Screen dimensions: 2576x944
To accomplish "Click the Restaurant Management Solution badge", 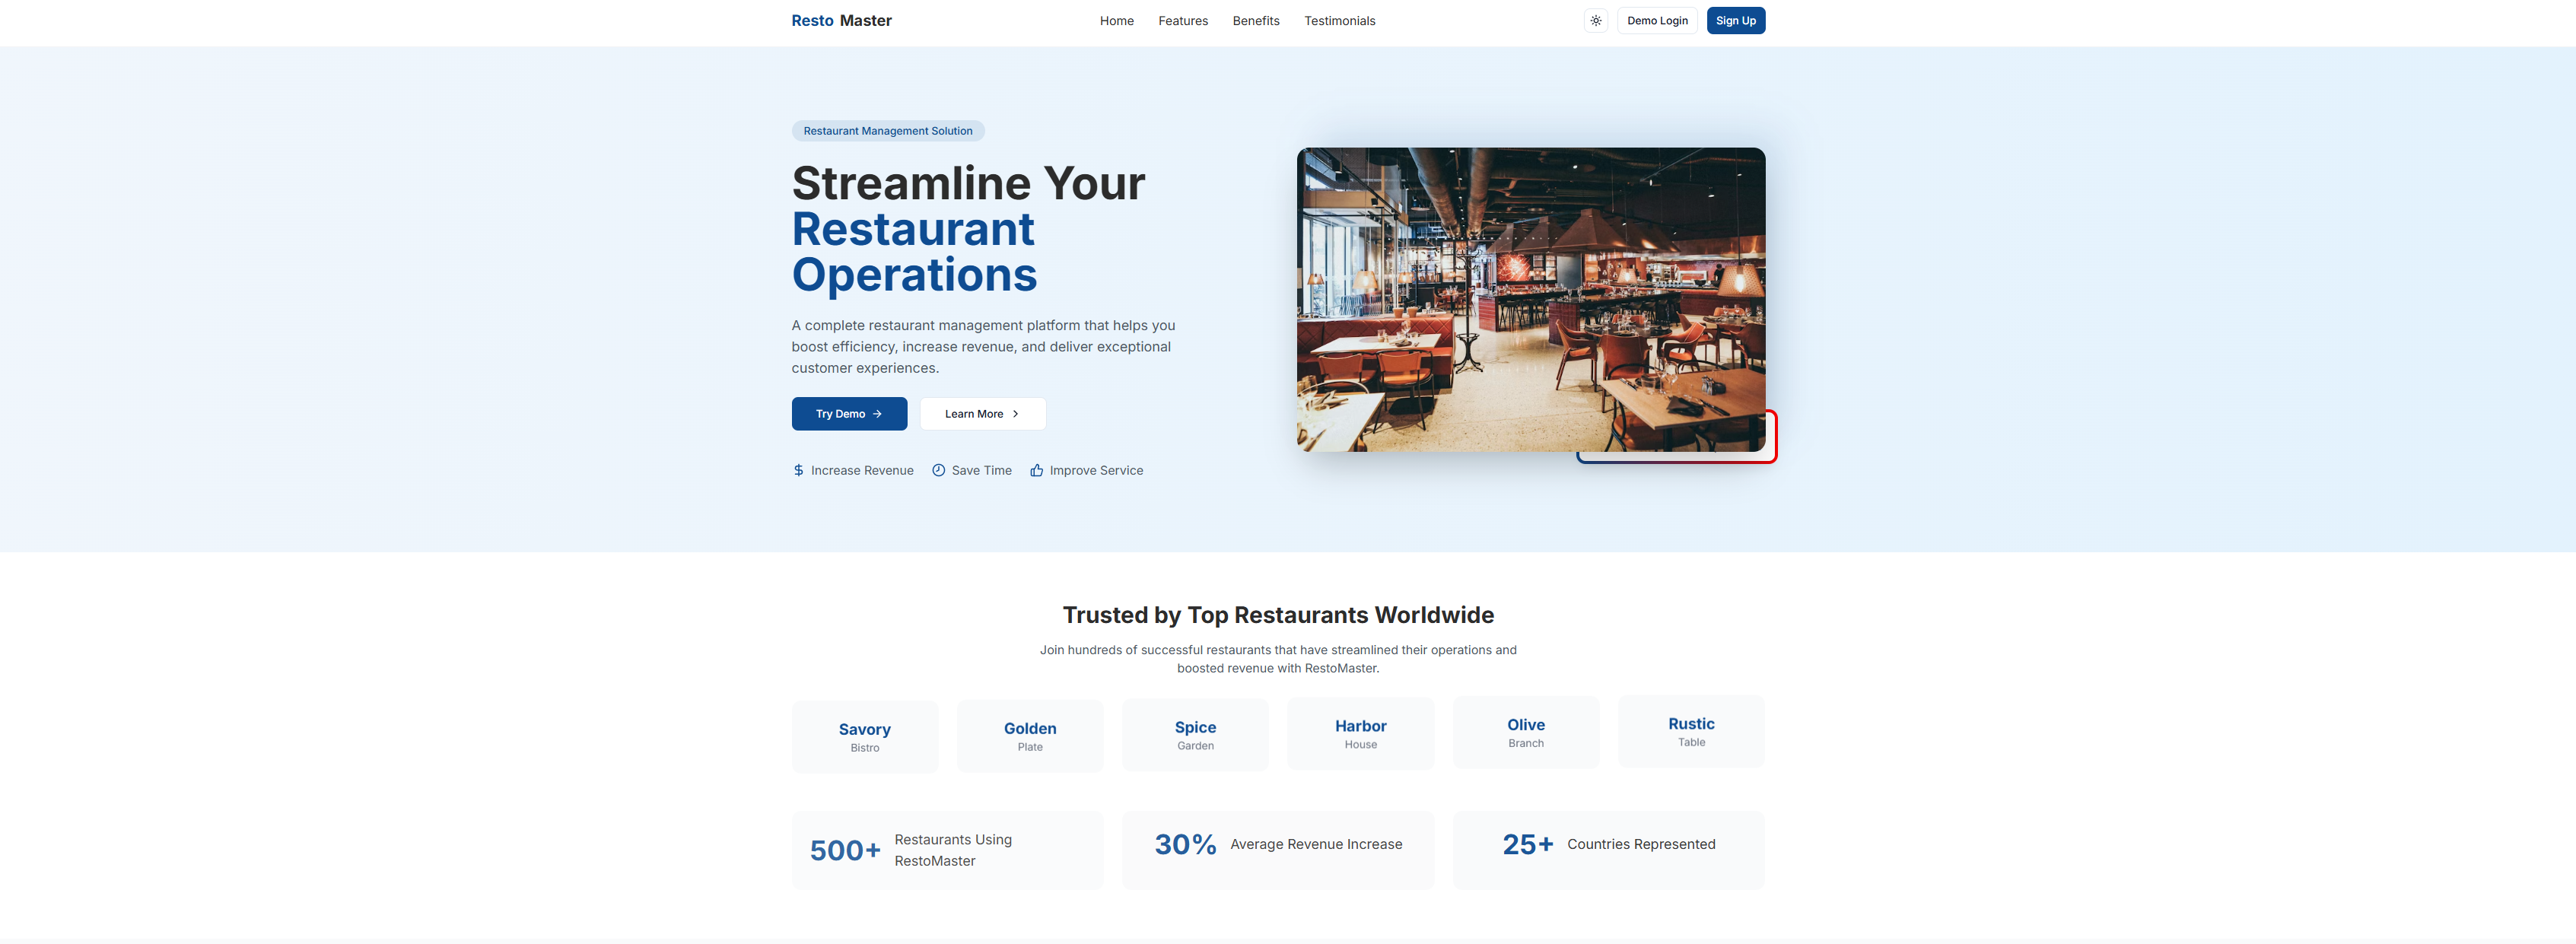I will tap(888, 131).
